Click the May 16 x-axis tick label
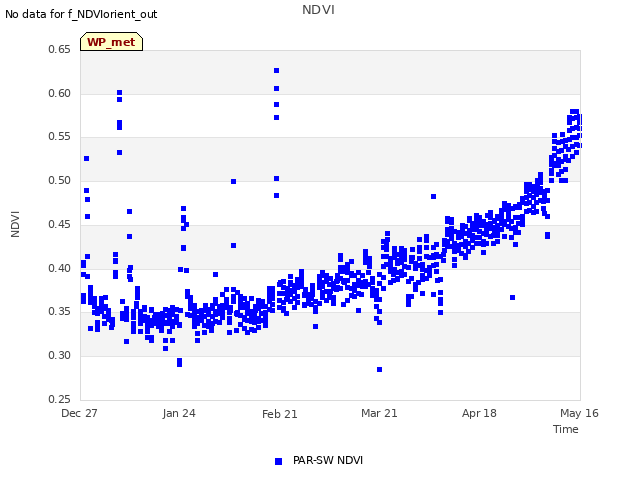This screenshot has height=480, width=640. (579, 413)
